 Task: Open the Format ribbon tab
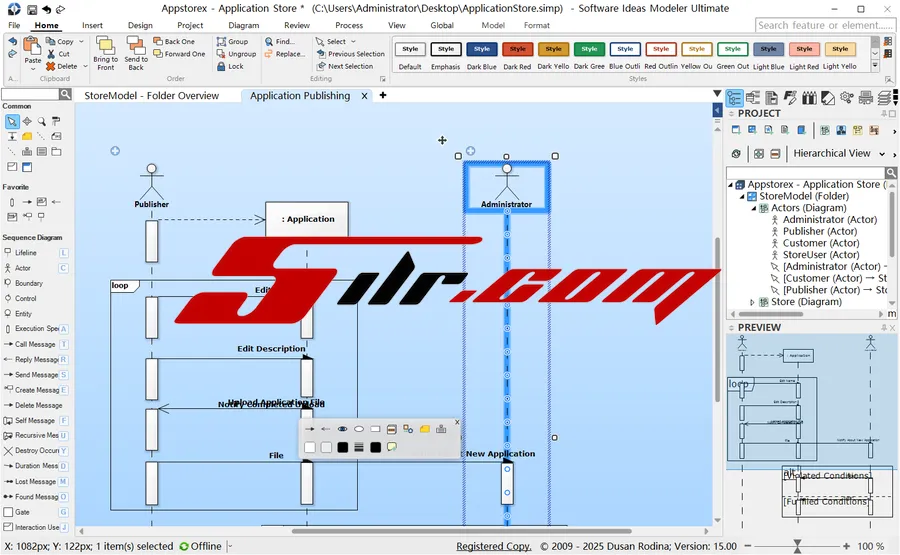537,25
